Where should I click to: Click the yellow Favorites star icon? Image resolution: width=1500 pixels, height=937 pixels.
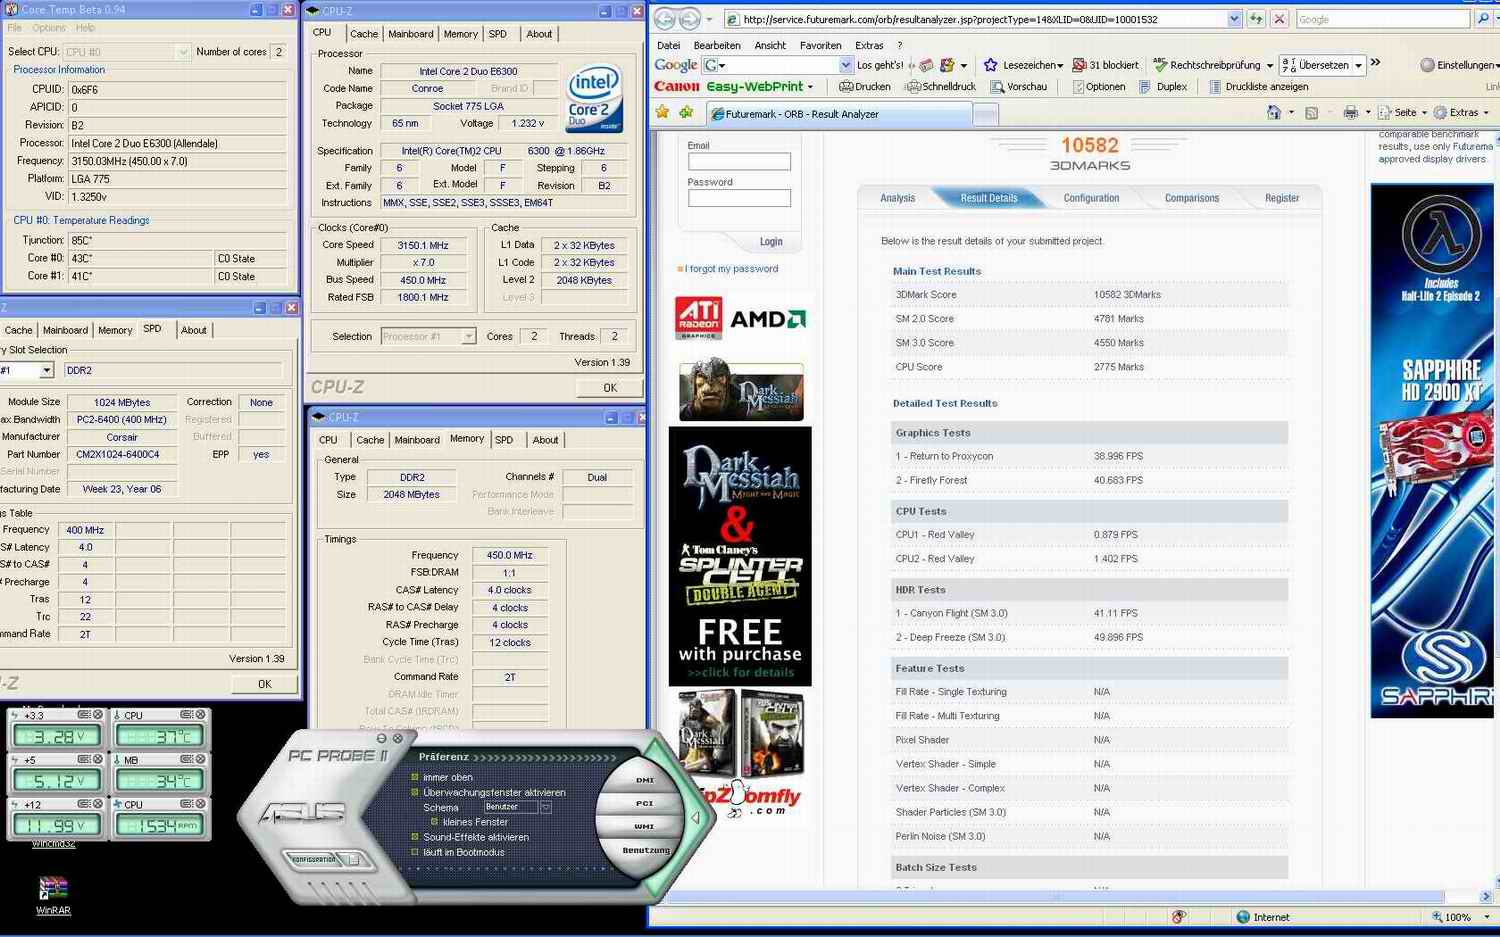tap(662, 112)
